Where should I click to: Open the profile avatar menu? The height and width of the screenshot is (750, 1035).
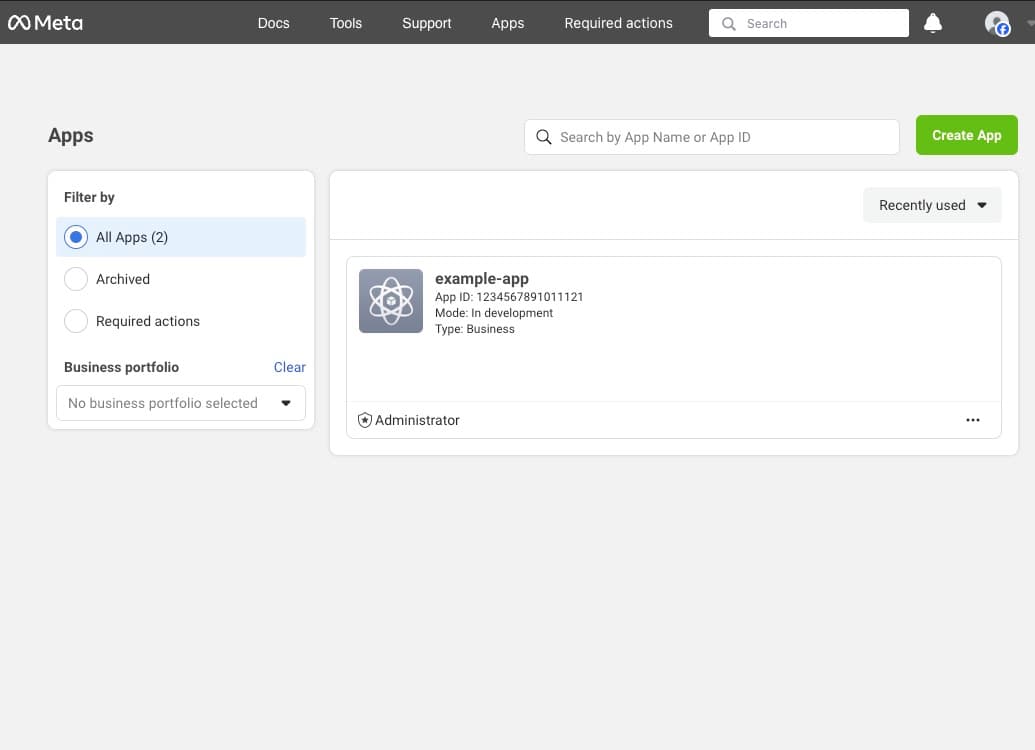click(x=997, y=23)
